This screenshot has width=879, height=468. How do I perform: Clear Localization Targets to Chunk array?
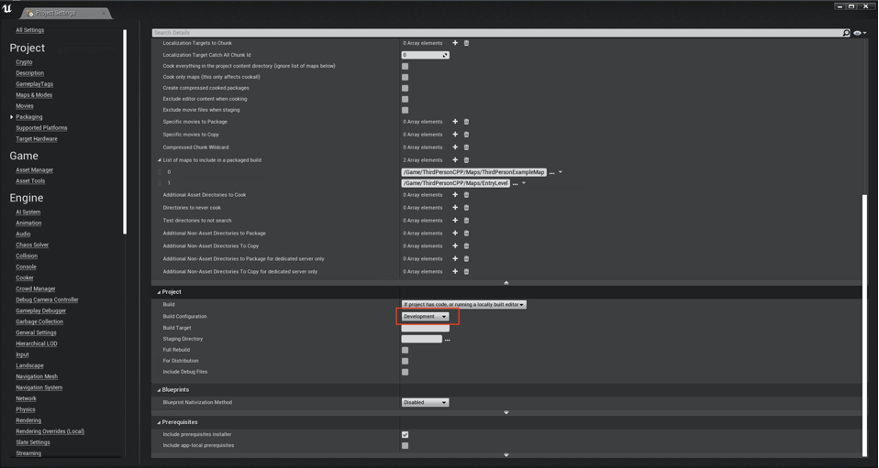(466, 43)
